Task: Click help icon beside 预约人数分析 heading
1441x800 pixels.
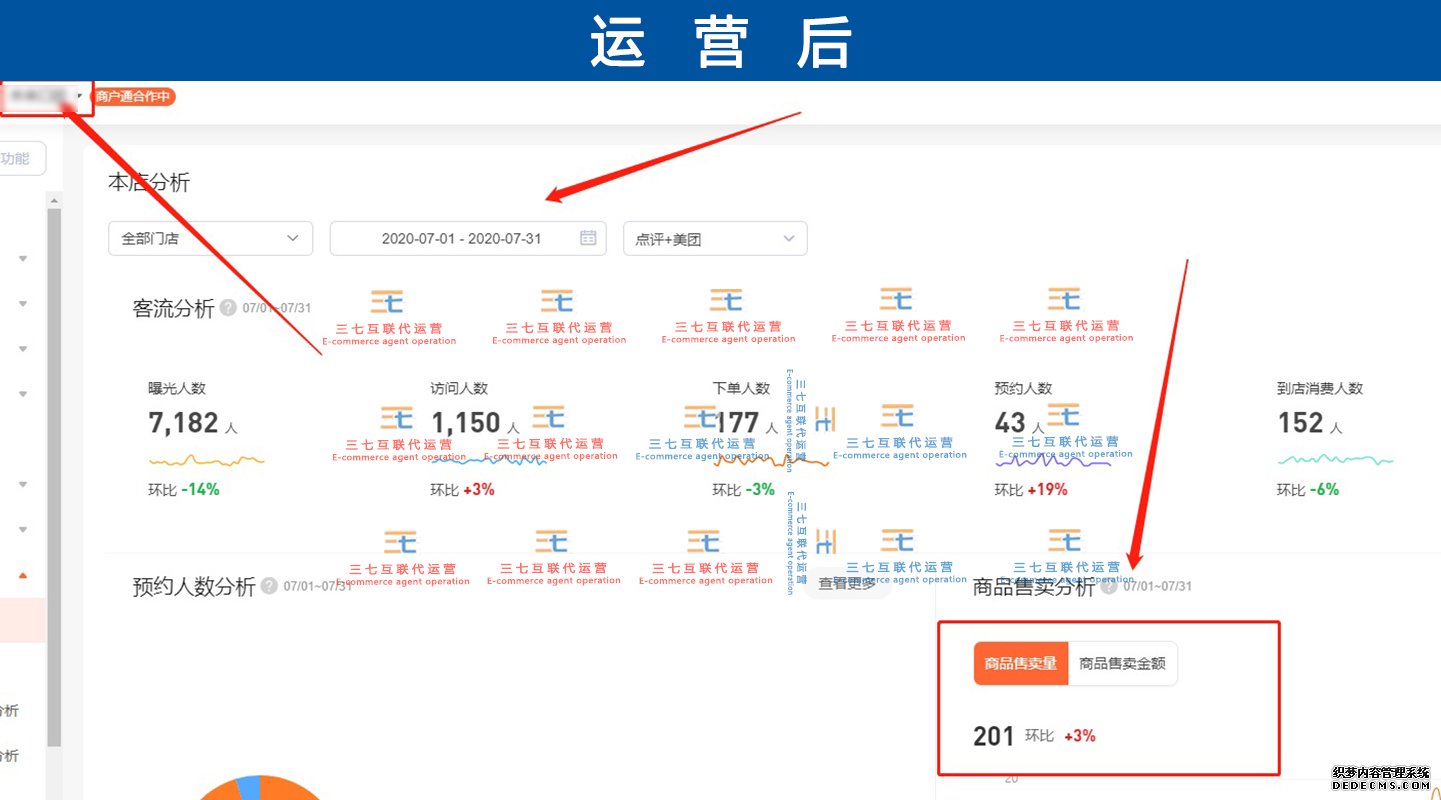Action: [269, 586]
